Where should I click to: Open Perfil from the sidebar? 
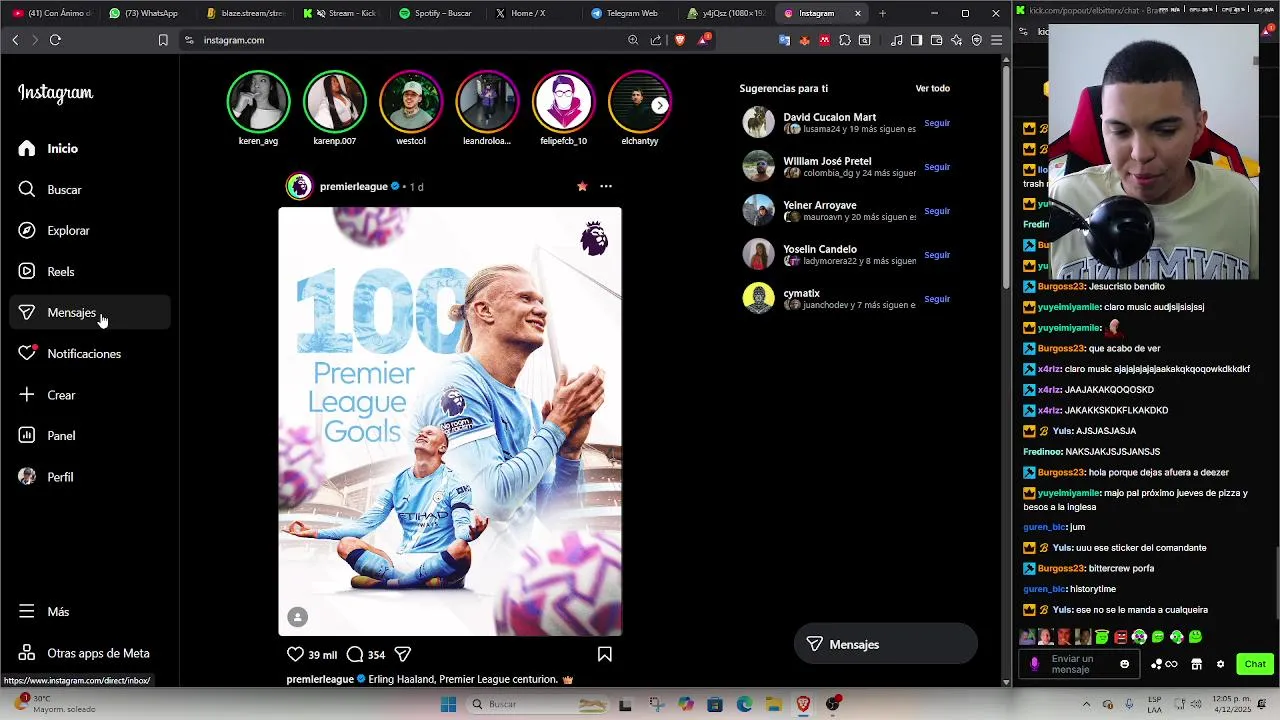(90, 477)
